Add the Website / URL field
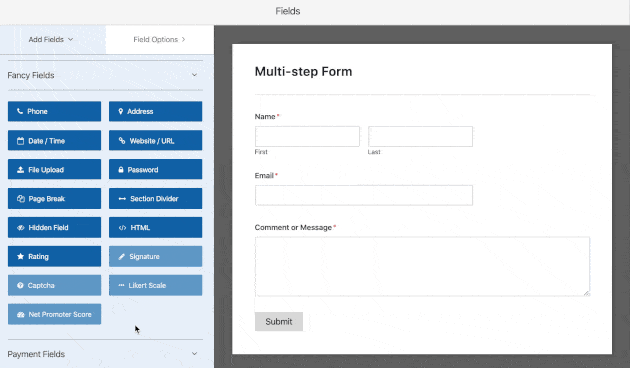The image size is (630, 368). click(x=155, y=141)
